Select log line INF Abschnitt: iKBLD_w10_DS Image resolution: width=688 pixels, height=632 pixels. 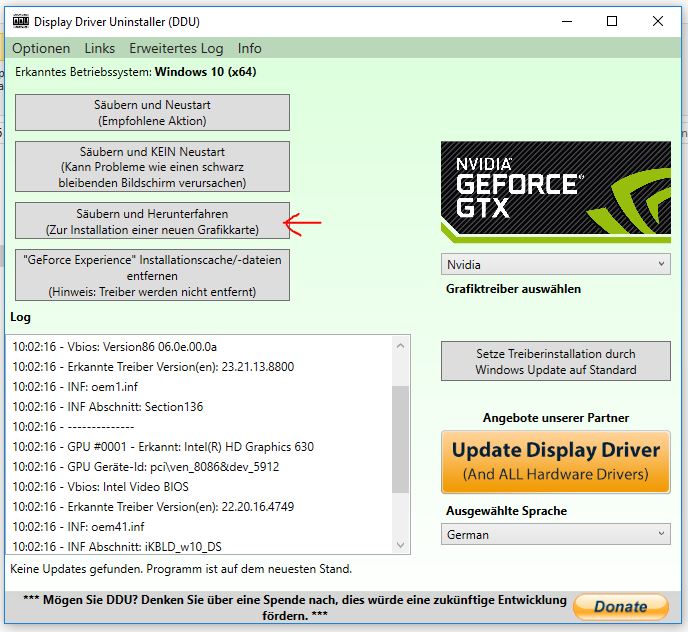(x=117, y=546)
